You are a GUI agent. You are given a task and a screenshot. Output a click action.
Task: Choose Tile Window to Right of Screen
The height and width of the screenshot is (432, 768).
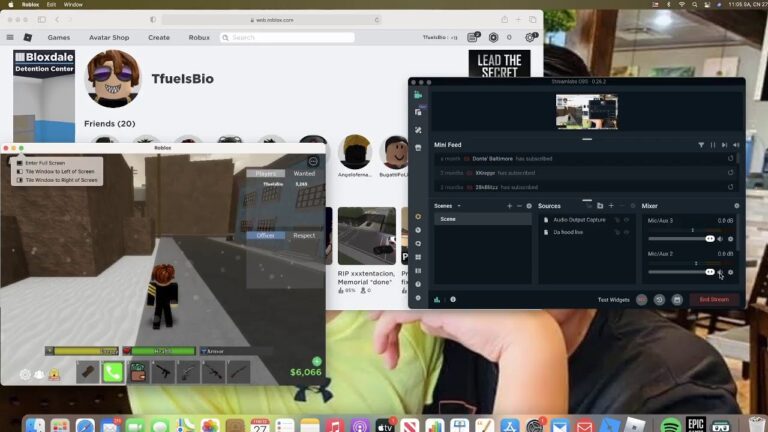[61, 180]
